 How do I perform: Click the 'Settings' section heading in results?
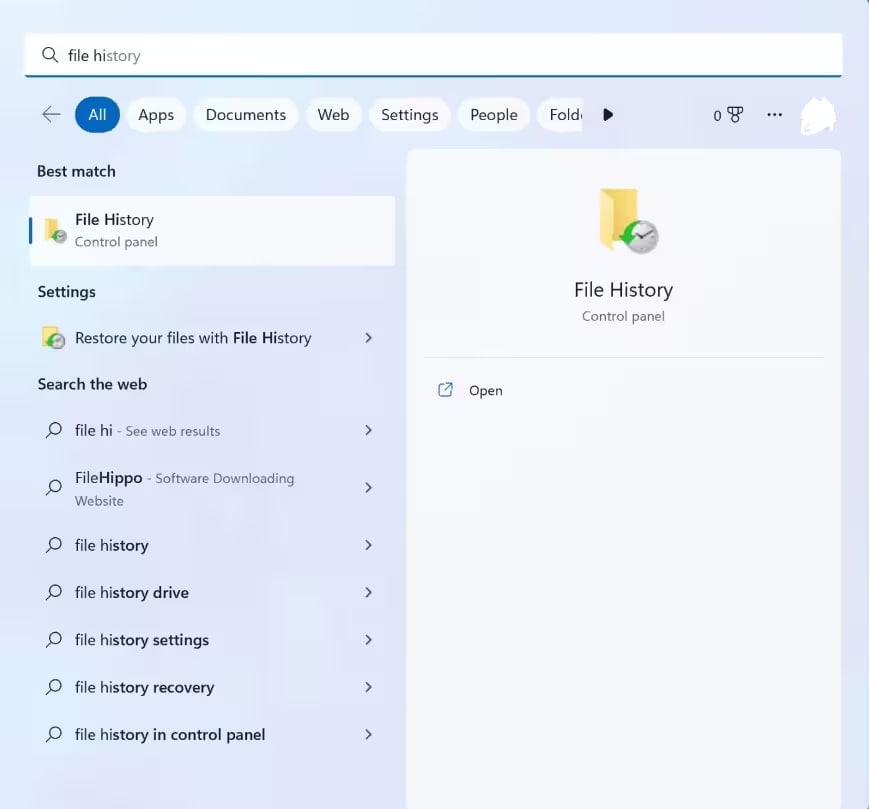pos(67,292)
